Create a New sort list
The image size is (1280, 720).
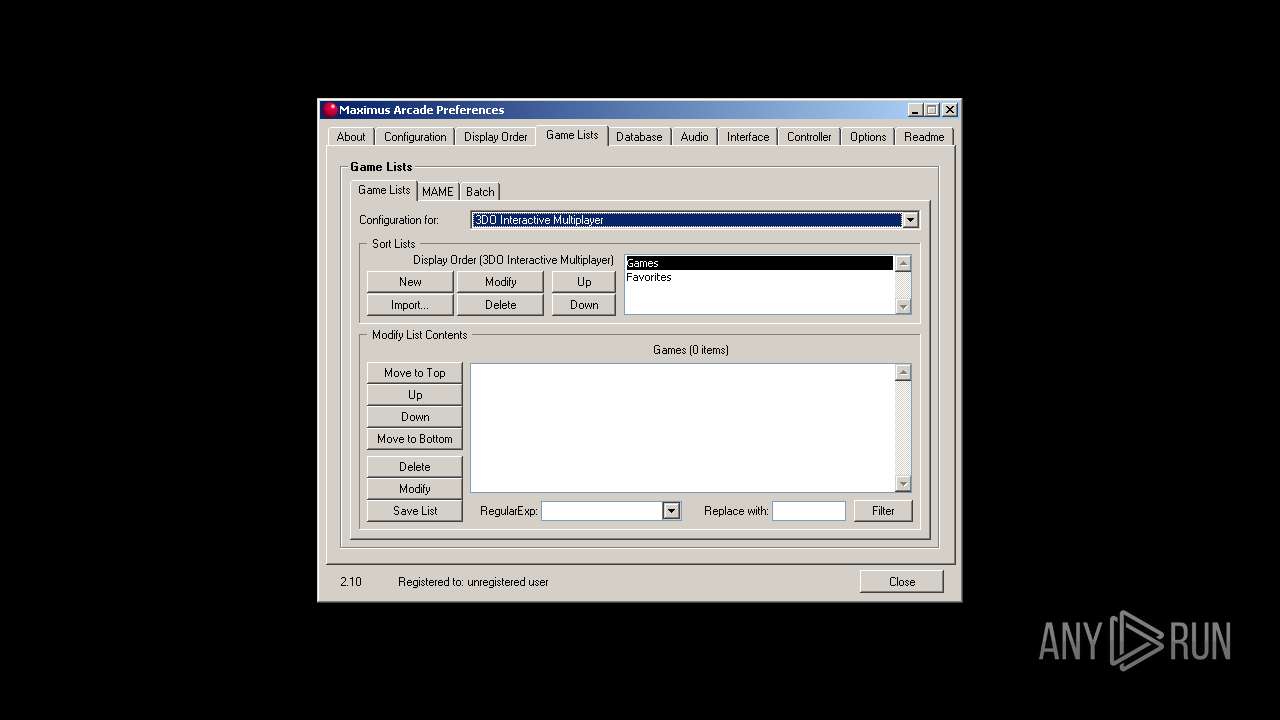click(x=410, y=282)
